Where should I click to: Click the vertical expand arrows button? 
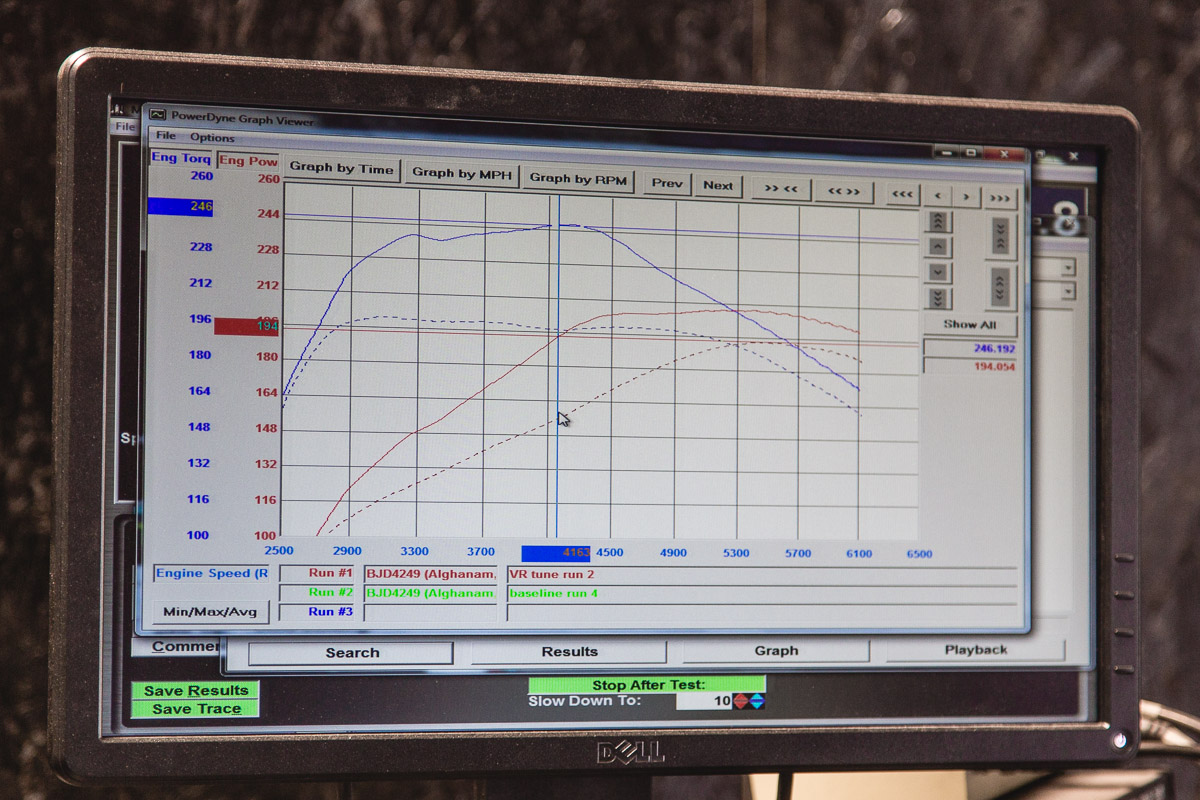point(1000,288)
